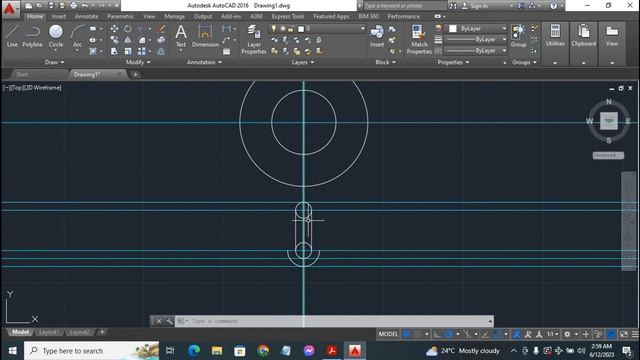
Task: Toggle object snap tracking in status bar
Action: (x=486, y=334)
